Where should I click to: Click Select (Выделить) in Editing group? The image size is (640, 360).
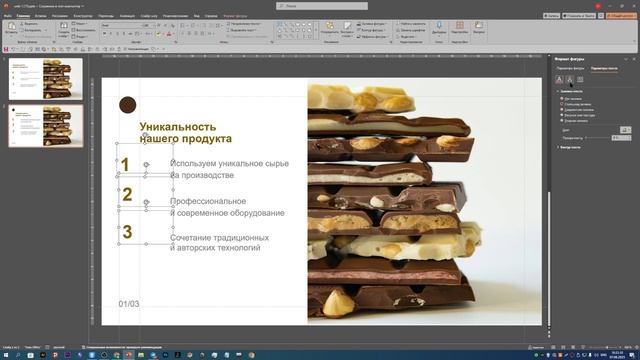tap(406, 37)
